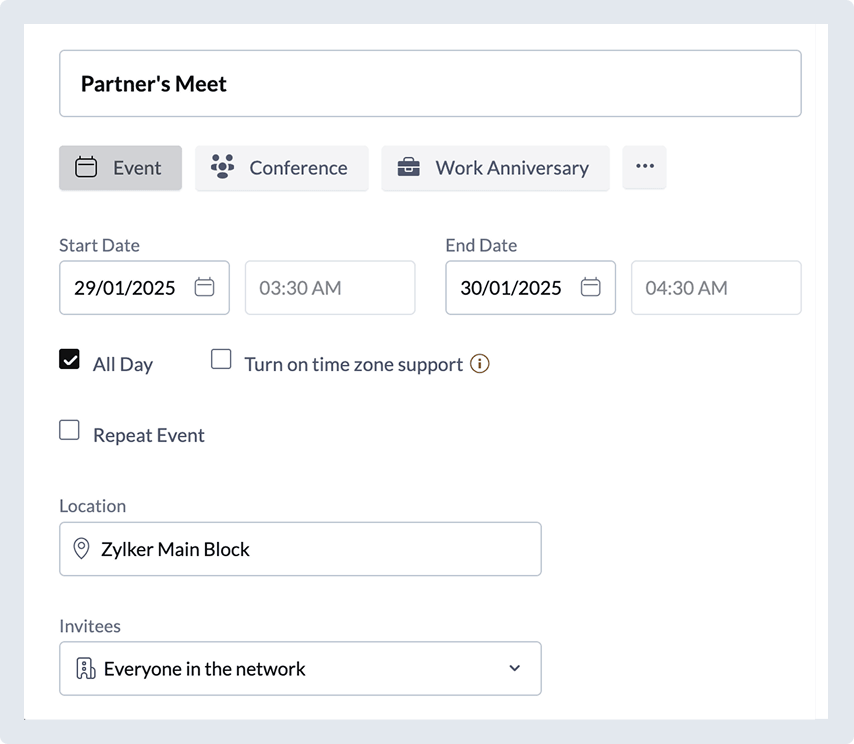Click the calendar icon on Event button
The width and height of the screenshot is (854, 744).
87,168
